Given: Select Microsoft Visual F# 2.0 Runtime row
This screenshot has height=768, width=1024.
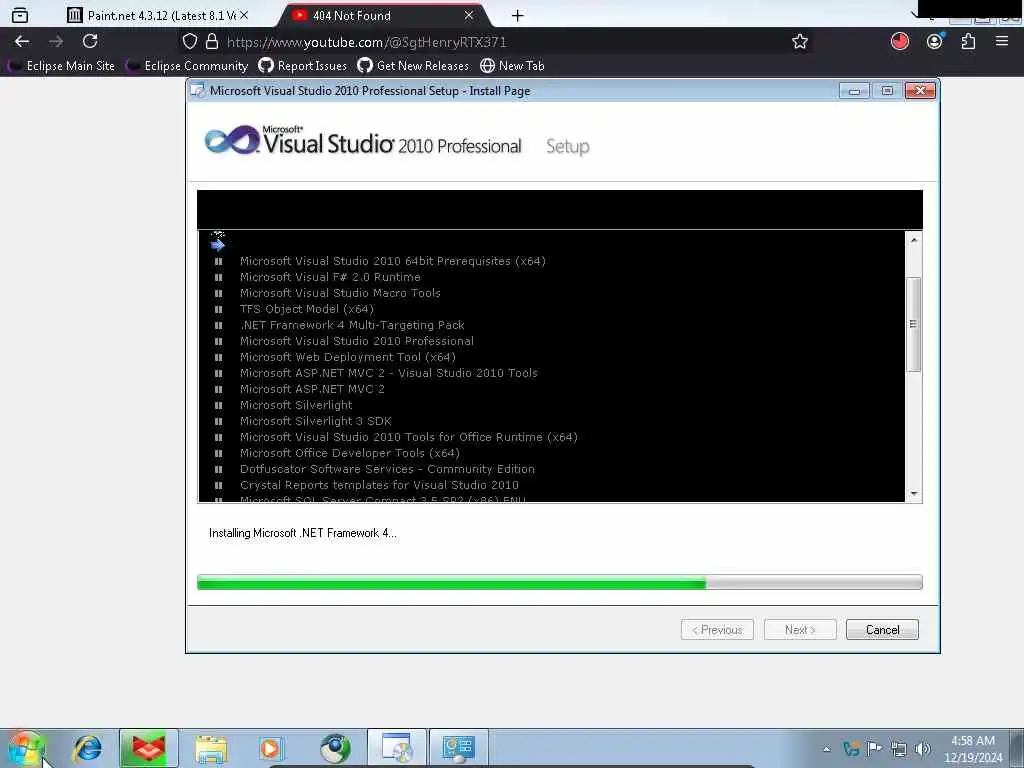Looking at the screenshot, I should click(x=330, y=277).
